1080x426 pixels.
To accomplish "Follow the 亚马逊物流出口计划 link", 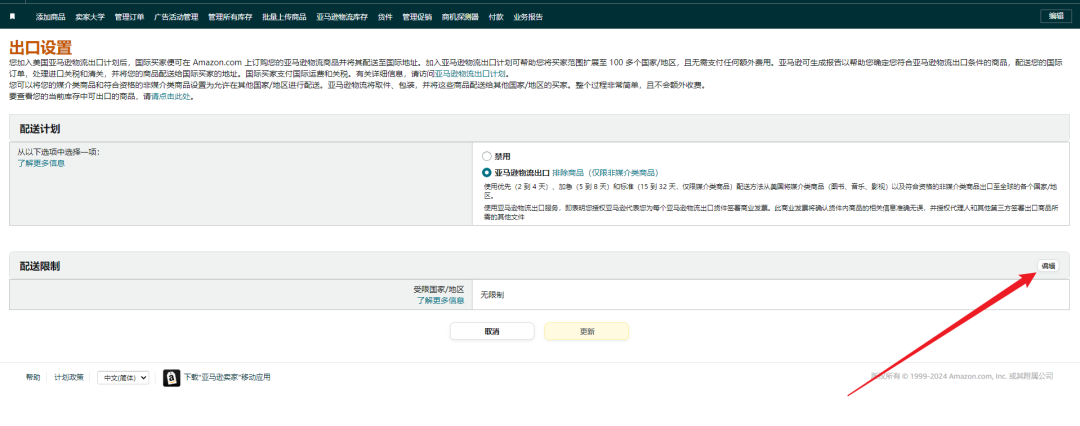I will [470, 73].
